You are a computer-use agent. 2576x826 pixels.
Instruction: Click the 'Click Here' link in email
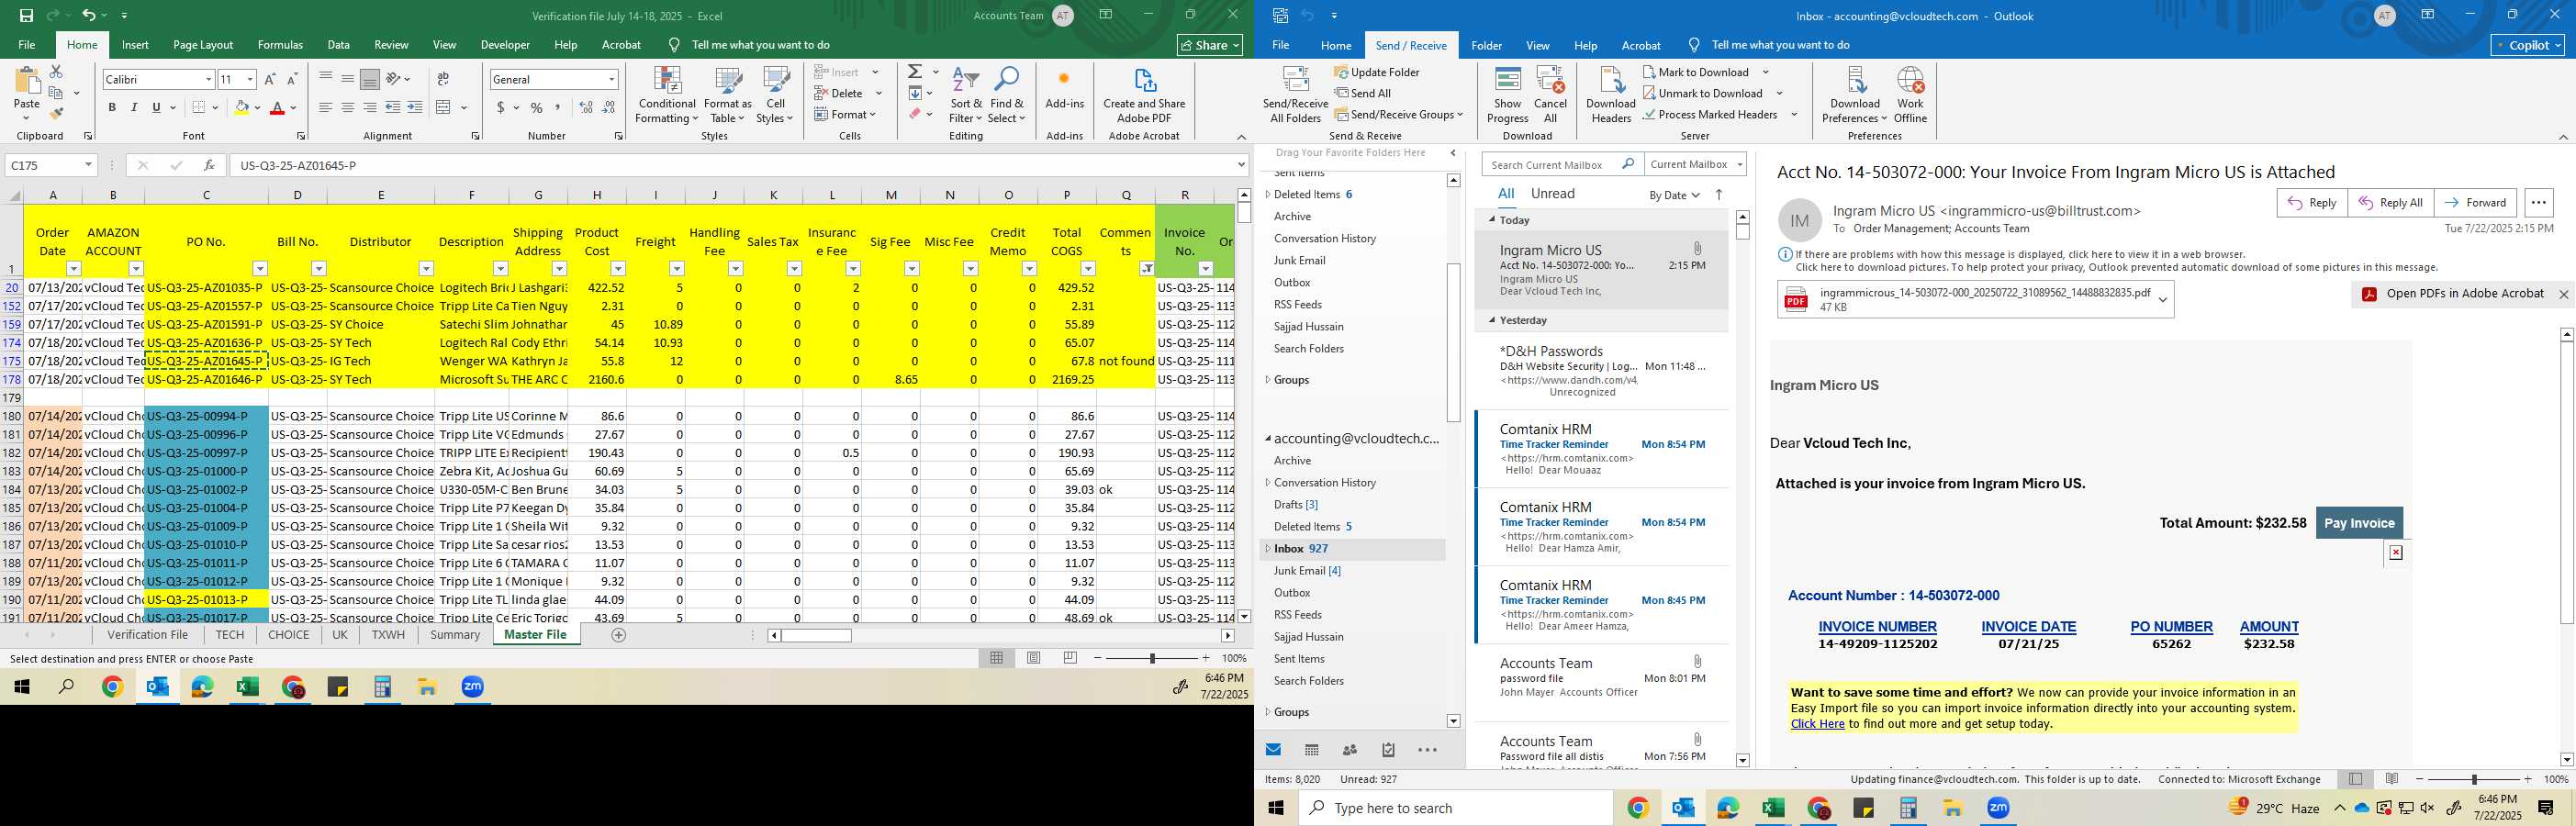[x=1817, y=724]
